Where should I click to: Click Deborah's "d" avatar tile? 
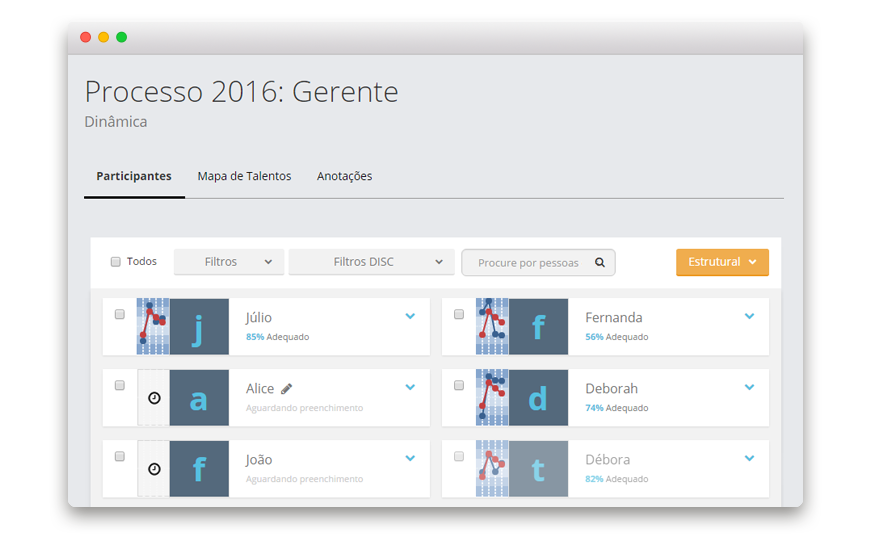pos(538,397)
